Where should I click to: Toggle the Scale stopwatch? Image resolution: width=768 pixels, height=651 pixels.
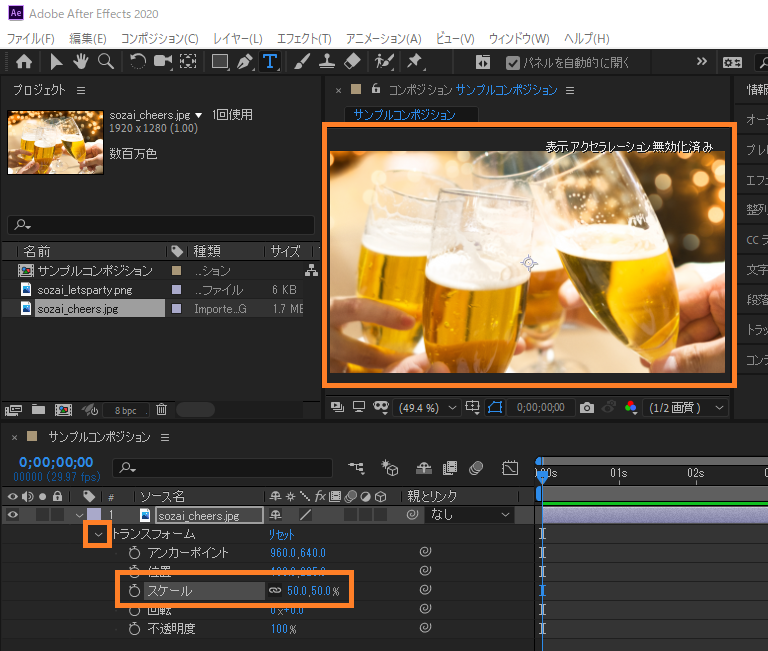pyautogui.click(x=134, y=591)
